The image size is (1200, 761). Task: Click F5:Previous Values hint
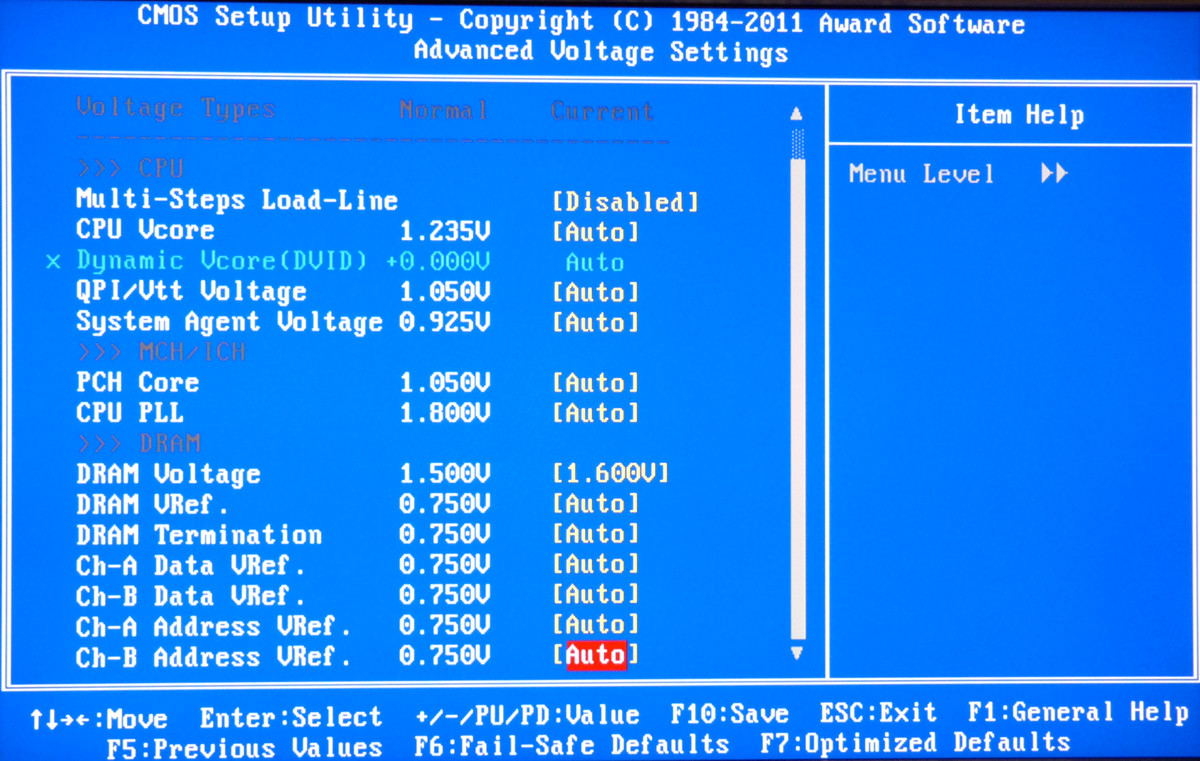coord(244,747)
